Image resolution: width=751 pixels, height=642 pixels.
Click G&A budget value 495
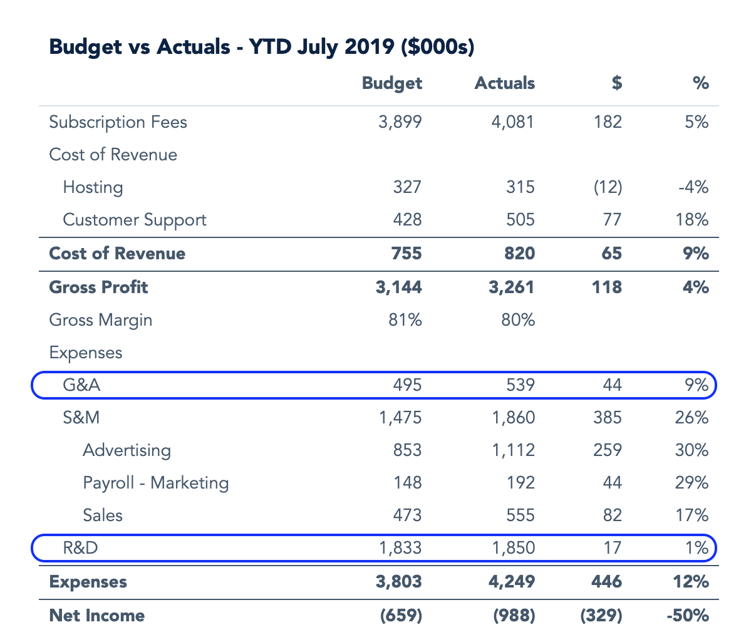pos(407,385)
